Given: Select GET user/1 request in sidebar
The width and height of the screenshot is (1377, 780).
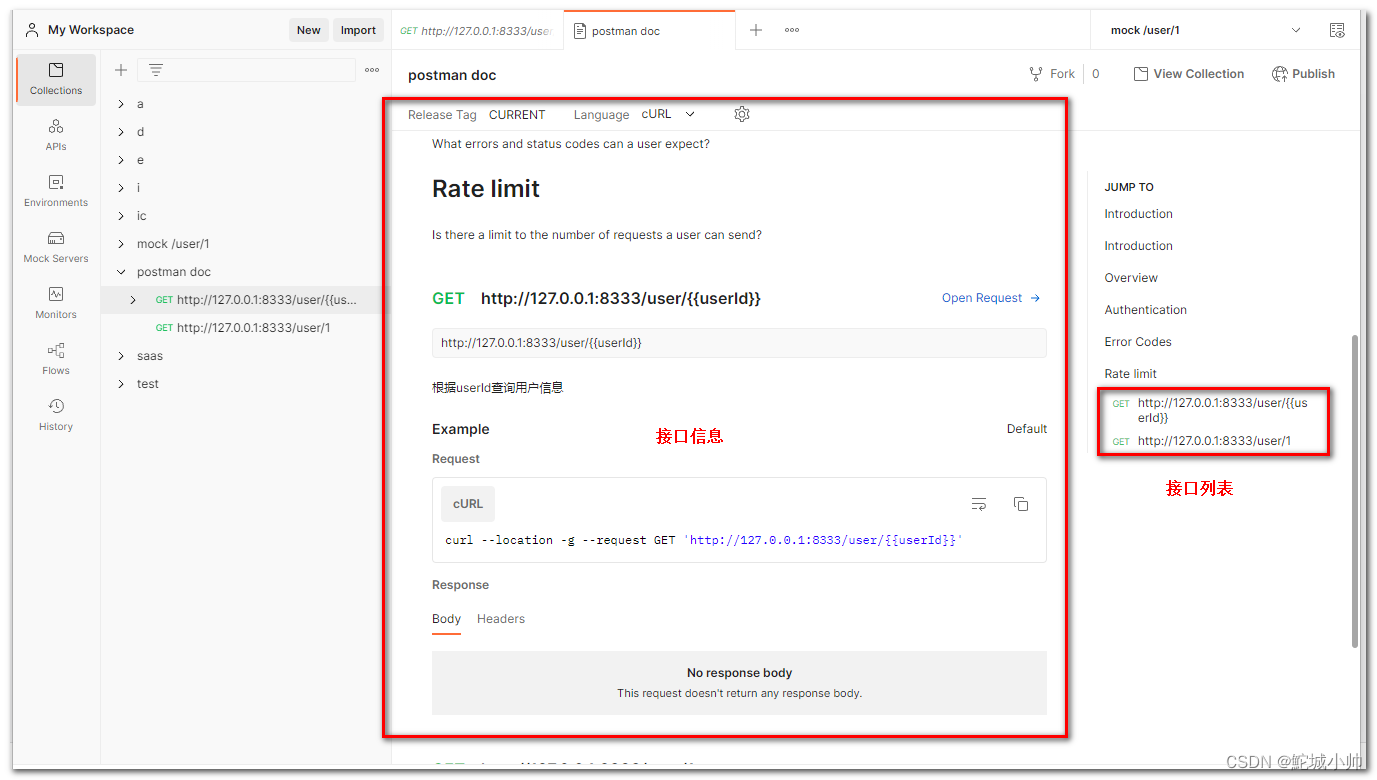Looking at the screenshot, I should tap(243, 328).
